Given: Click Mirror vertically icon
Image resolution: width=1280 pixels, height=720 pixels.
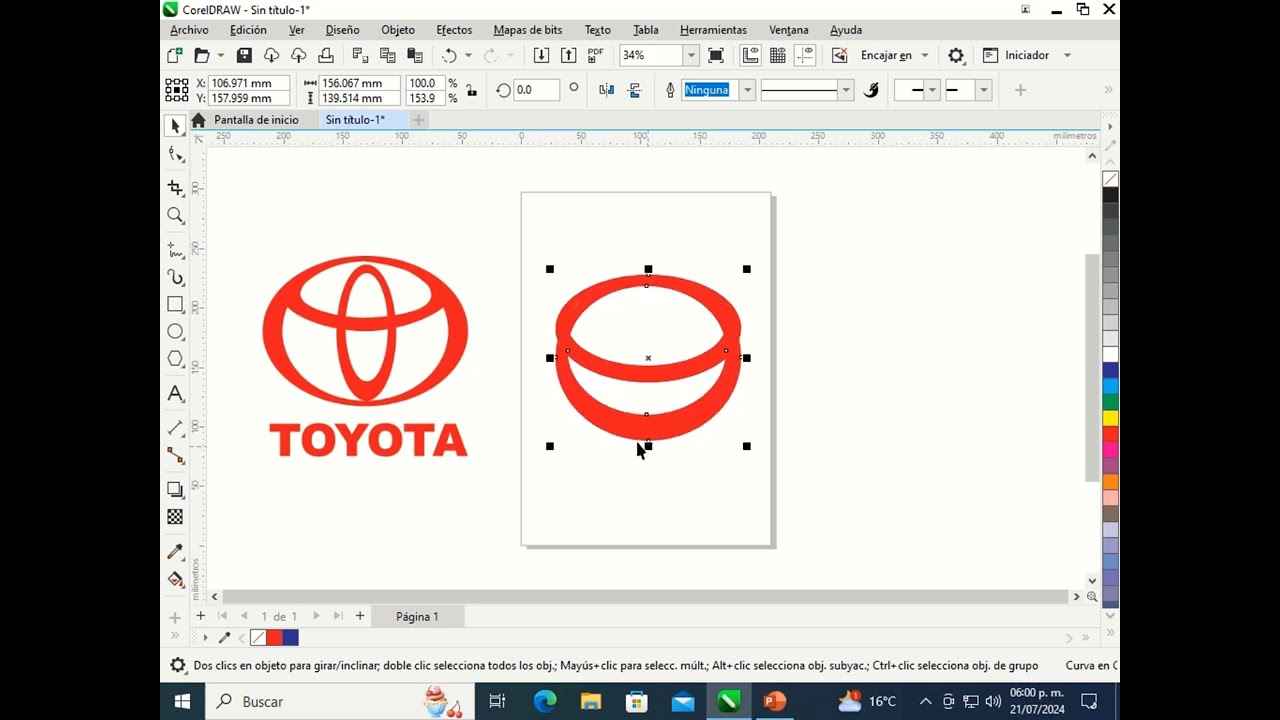Looking at the screenshot, I should tap(634, 90).
